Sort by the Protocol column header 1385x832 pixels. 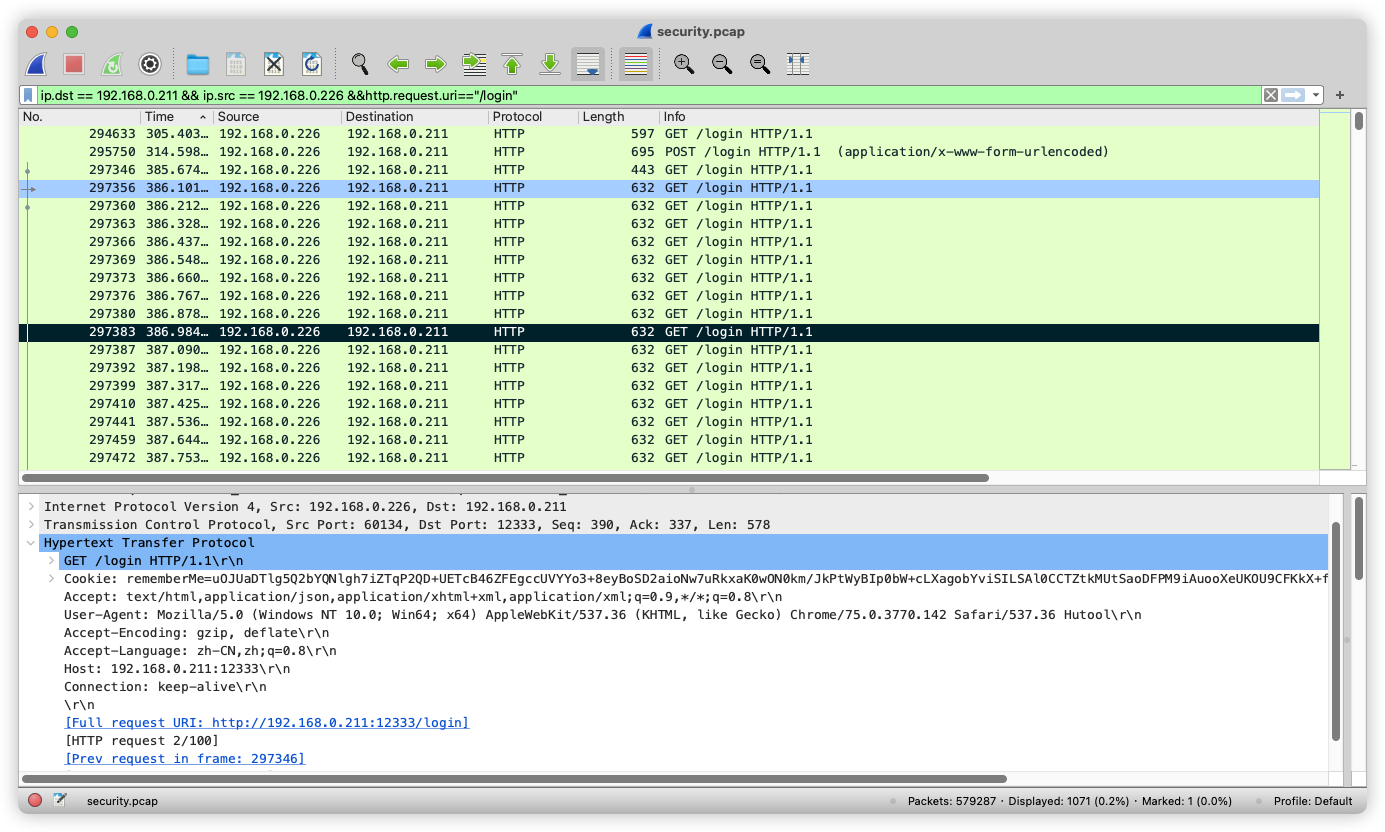point(534,117)
